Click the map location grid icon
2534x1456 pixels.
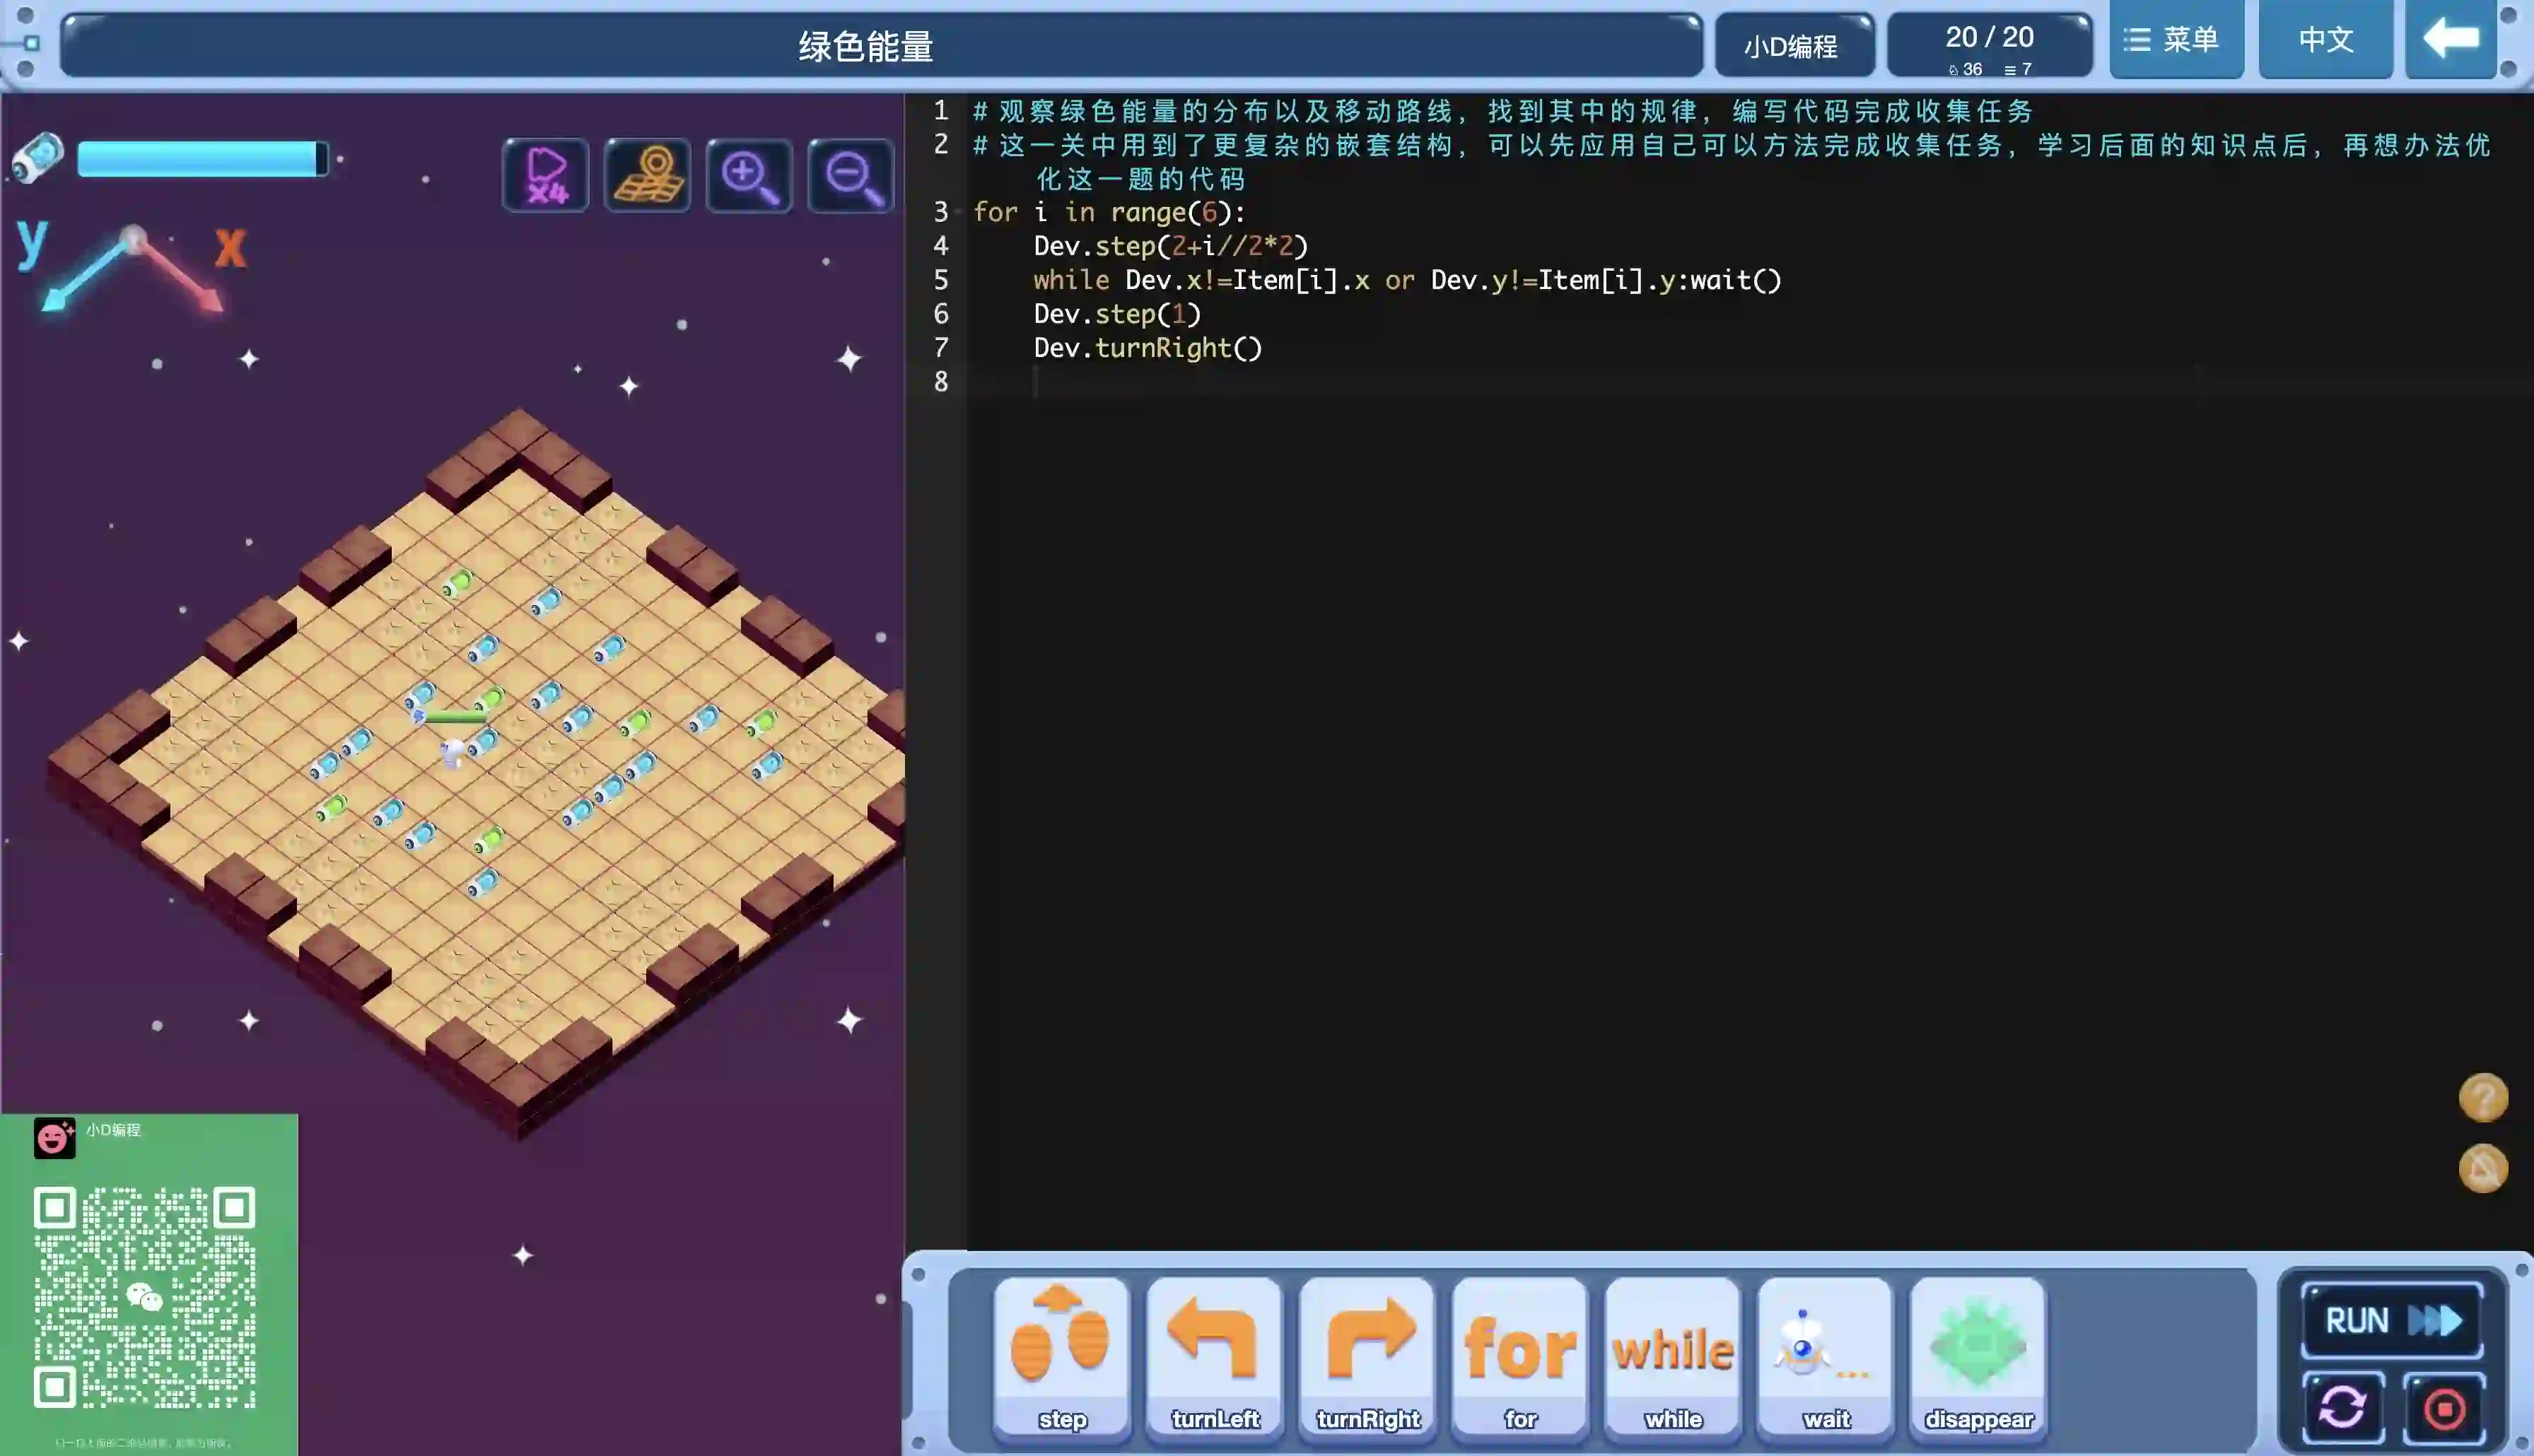(x=647, y=175)
